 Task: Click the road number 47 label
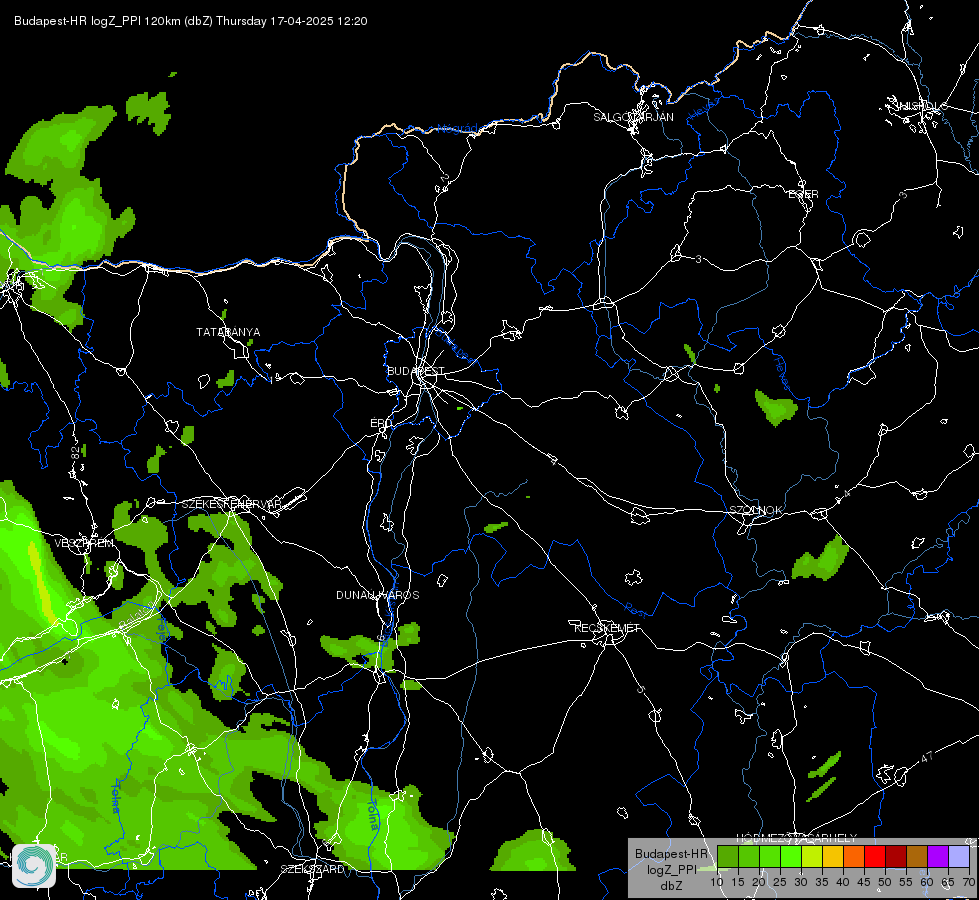click(927, 757)
